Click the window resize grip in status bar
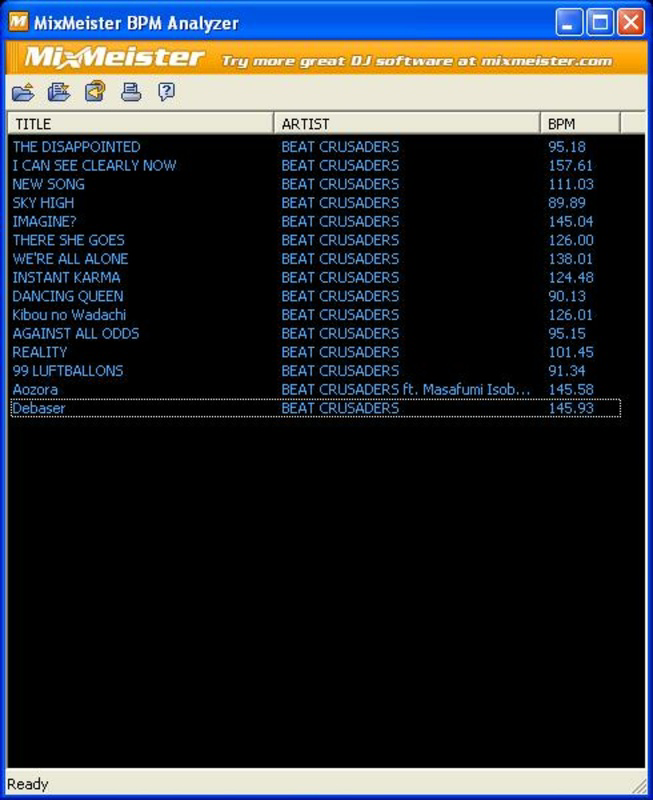 [x=638, y=785]
